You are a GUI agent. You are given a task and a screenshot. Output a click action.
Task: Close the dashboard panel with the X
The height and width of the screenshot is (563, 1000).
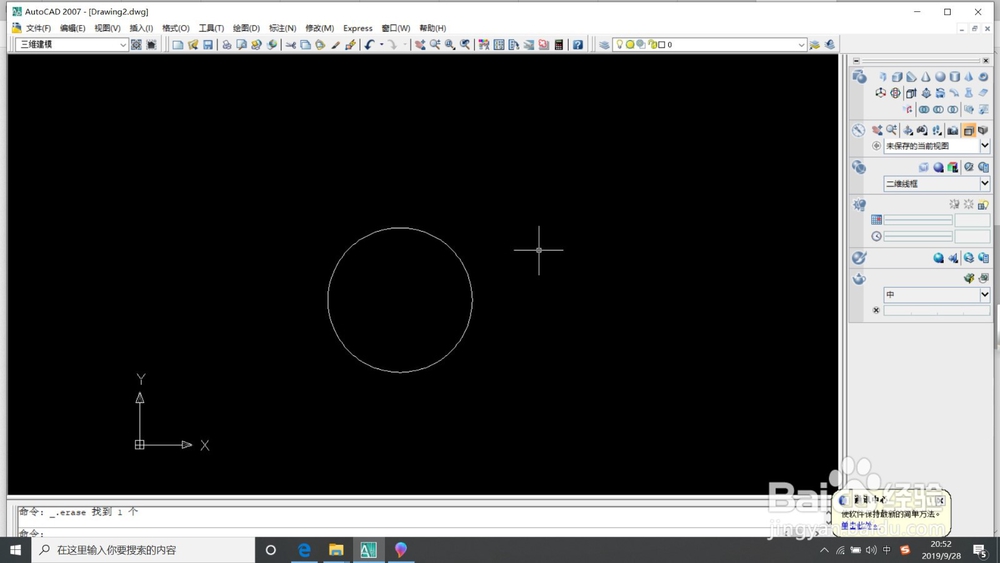click(985, 61)
